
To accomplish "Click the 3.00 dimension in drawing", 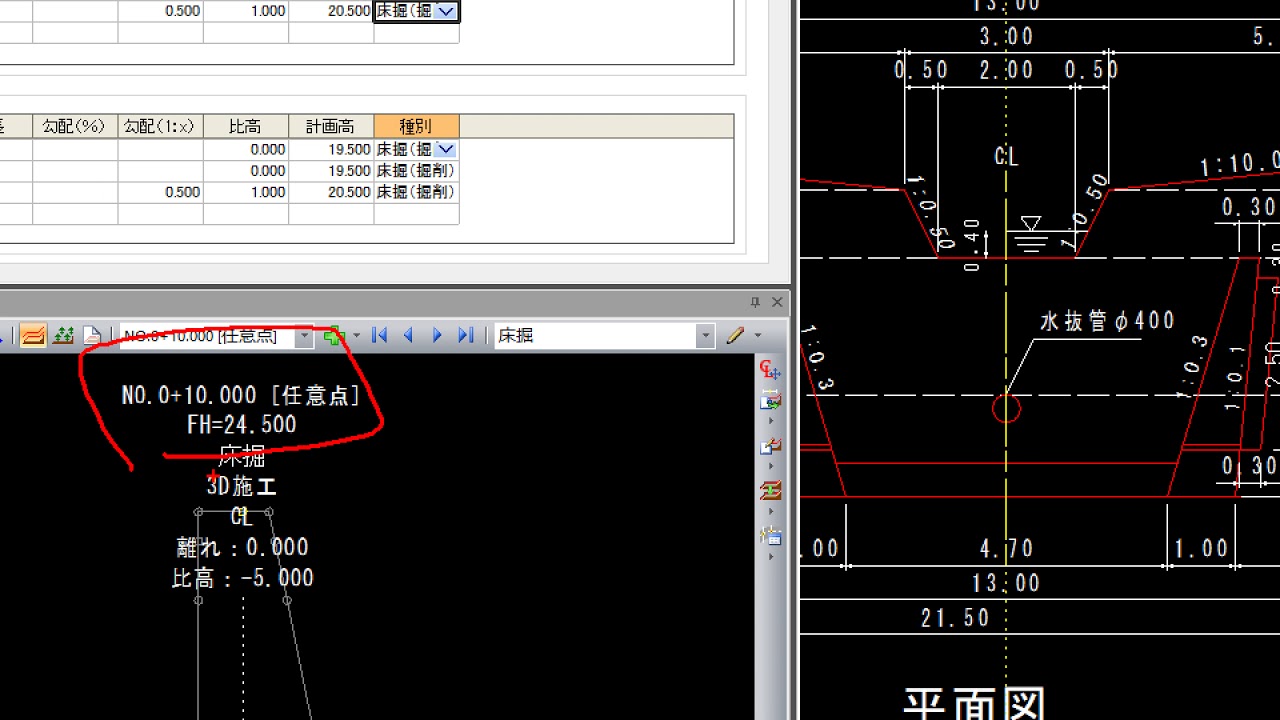I will [1006, 37].
